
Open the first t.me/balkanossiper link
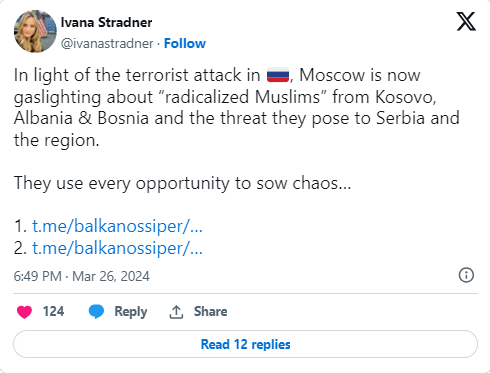pos(117,226)
